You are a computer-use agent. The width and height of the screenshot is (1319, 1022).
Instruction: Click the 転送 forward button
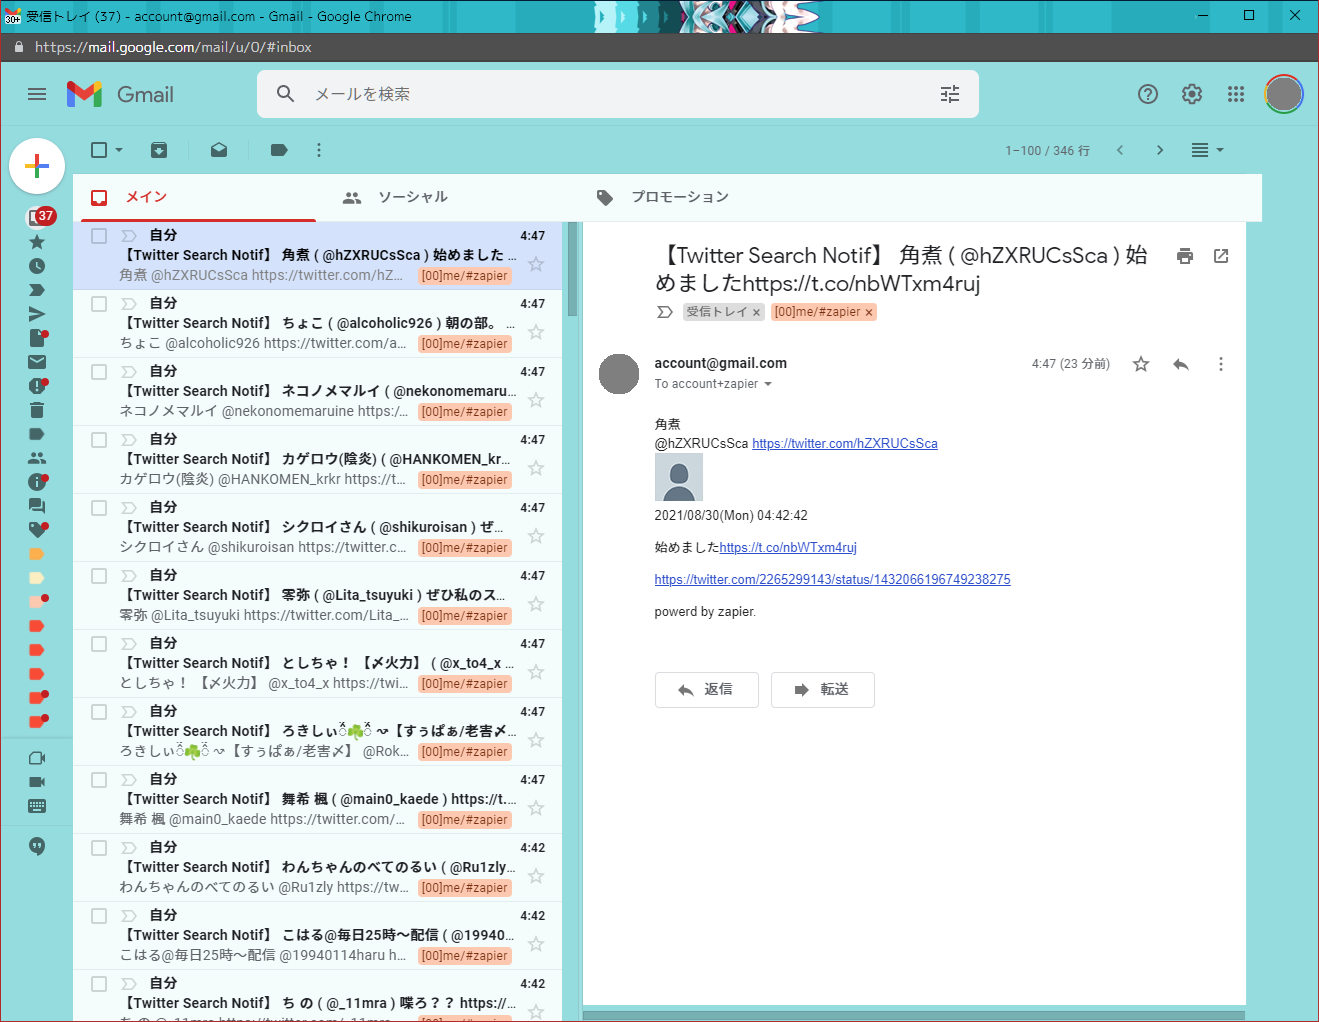823,690
